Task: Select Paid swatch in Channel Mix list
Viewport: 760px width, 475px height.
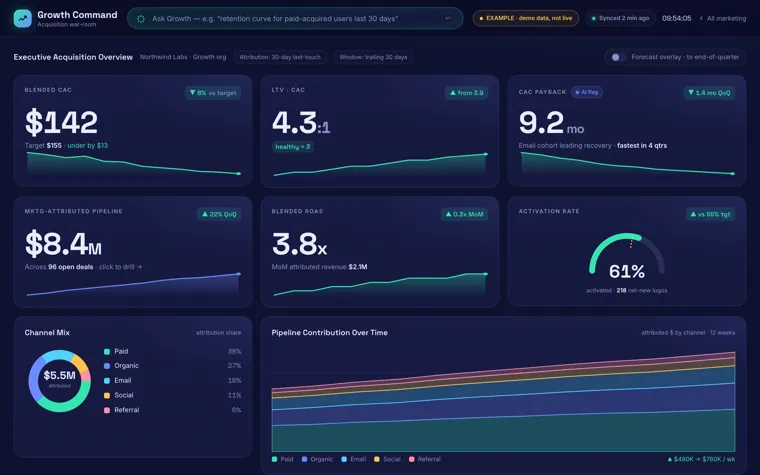Action: 107,351
